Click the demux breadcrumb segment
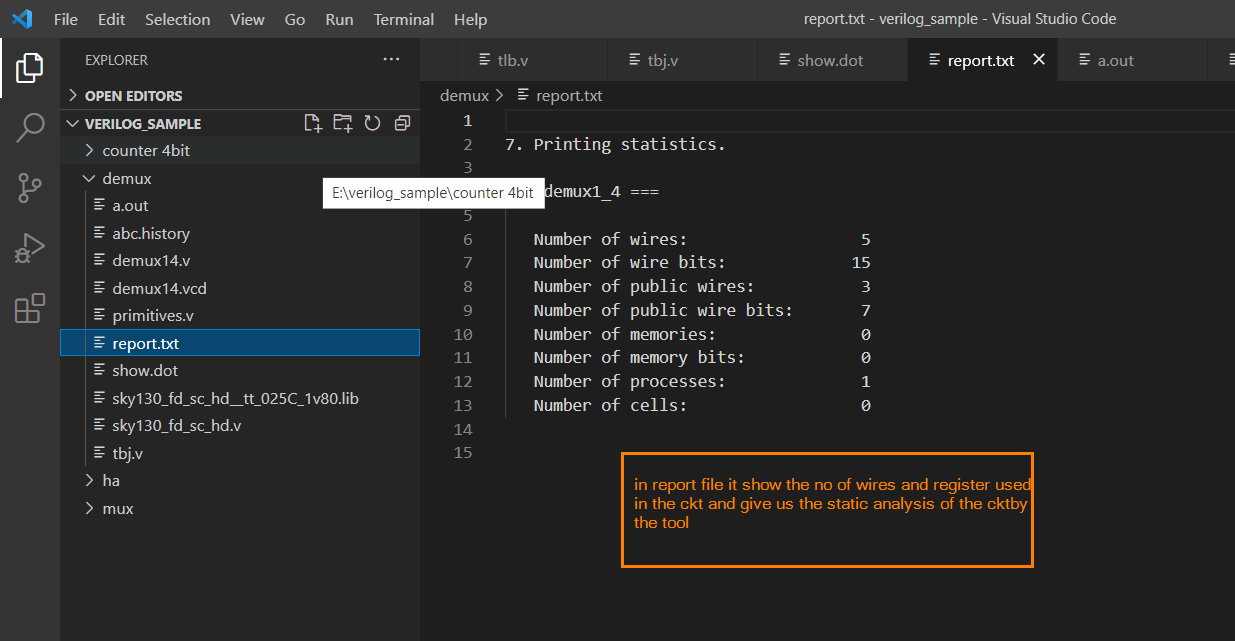The width and height of the screenshot is (1235, 641). tap(464, 96)
